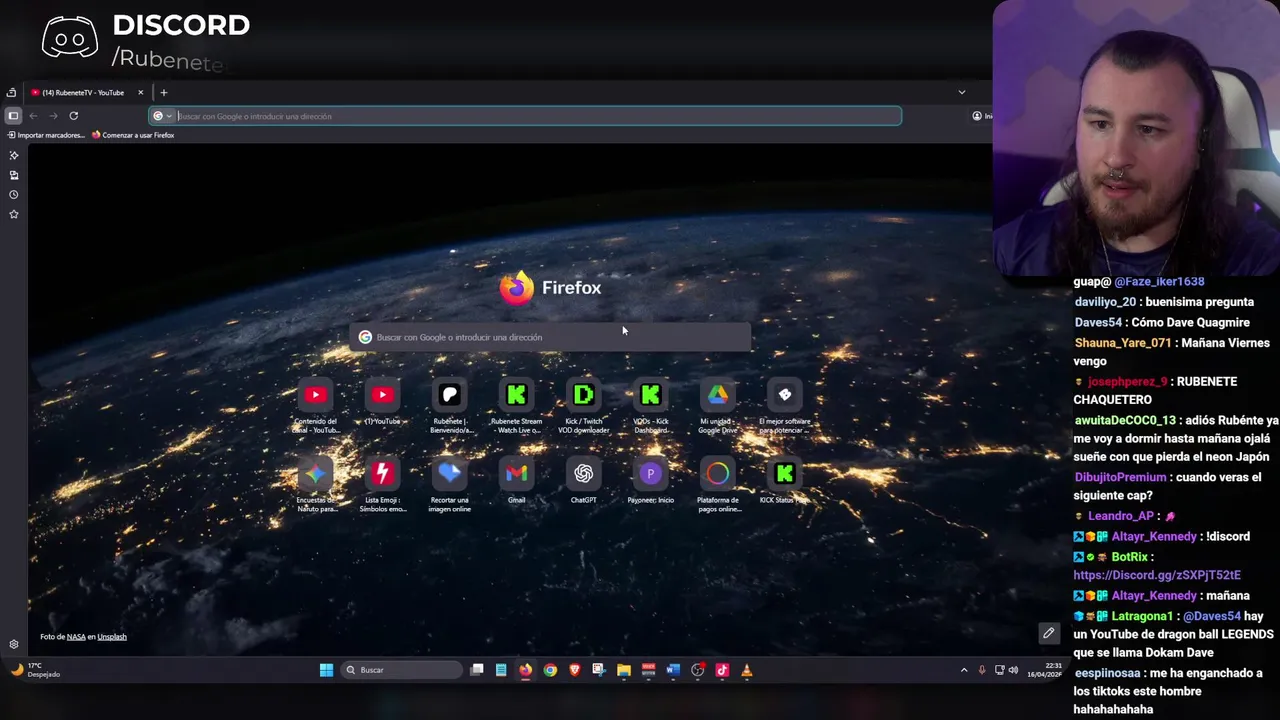The image size is (1280, 720).
Task: Click chat username Altayr_Kennedy next to '!discord'
Action: point(1153,537)
